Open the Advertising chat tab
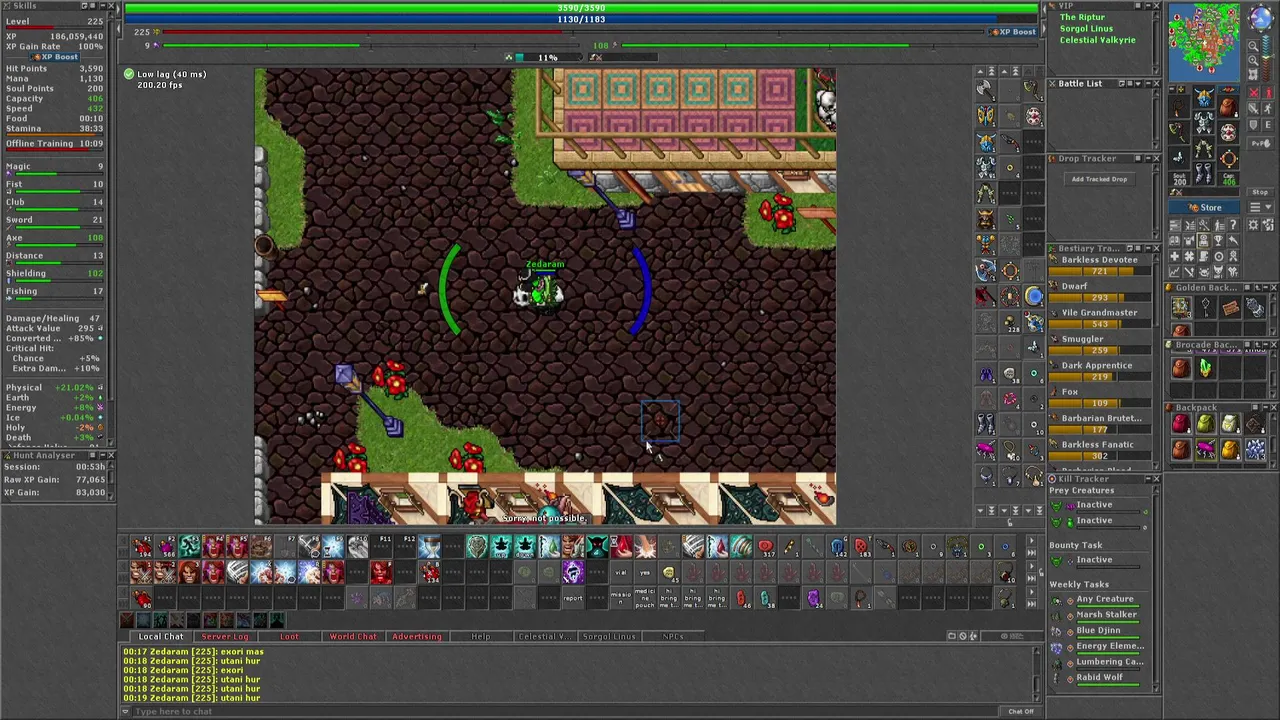The height and width of the screenshot is (720, 1280). click(417, 636)
